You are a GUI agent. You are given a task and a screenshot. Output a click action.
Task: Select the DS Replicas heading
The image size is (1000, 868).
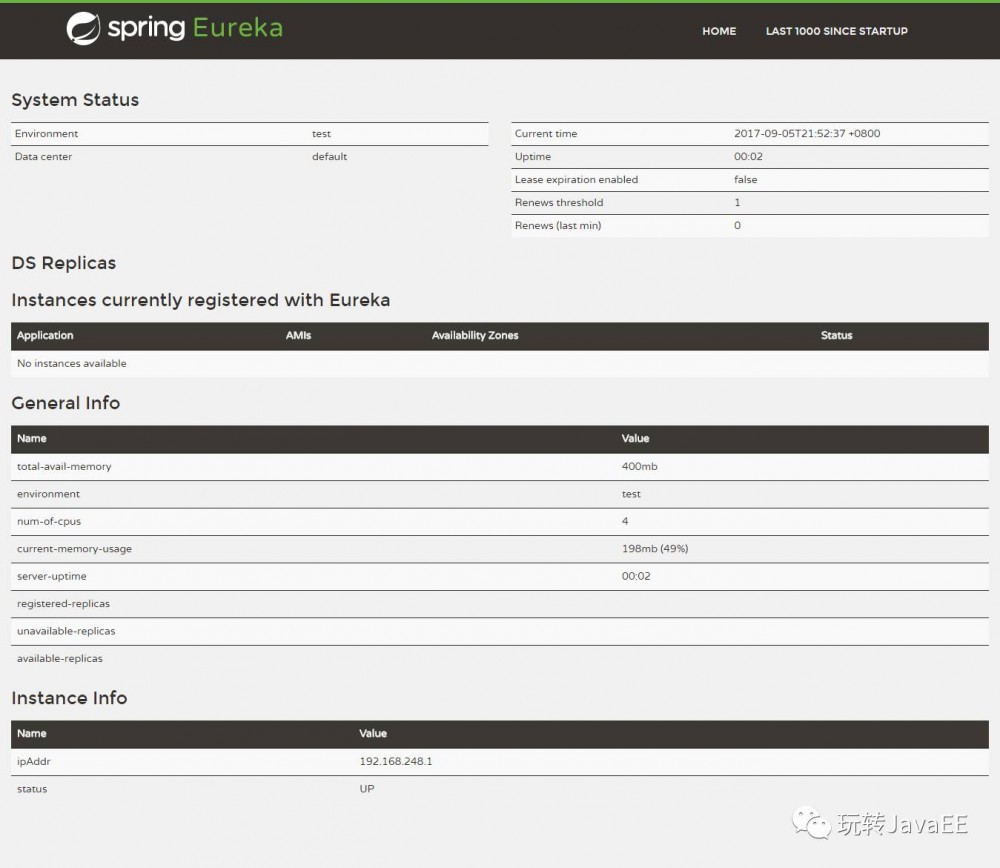point(64,263)
